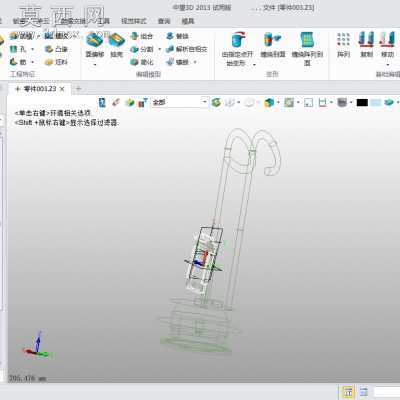Image resolution: width=400 pixels, height=400 pixels.
Task: Select the 筋 (Rib) feature tool
Action: (18, 62)
